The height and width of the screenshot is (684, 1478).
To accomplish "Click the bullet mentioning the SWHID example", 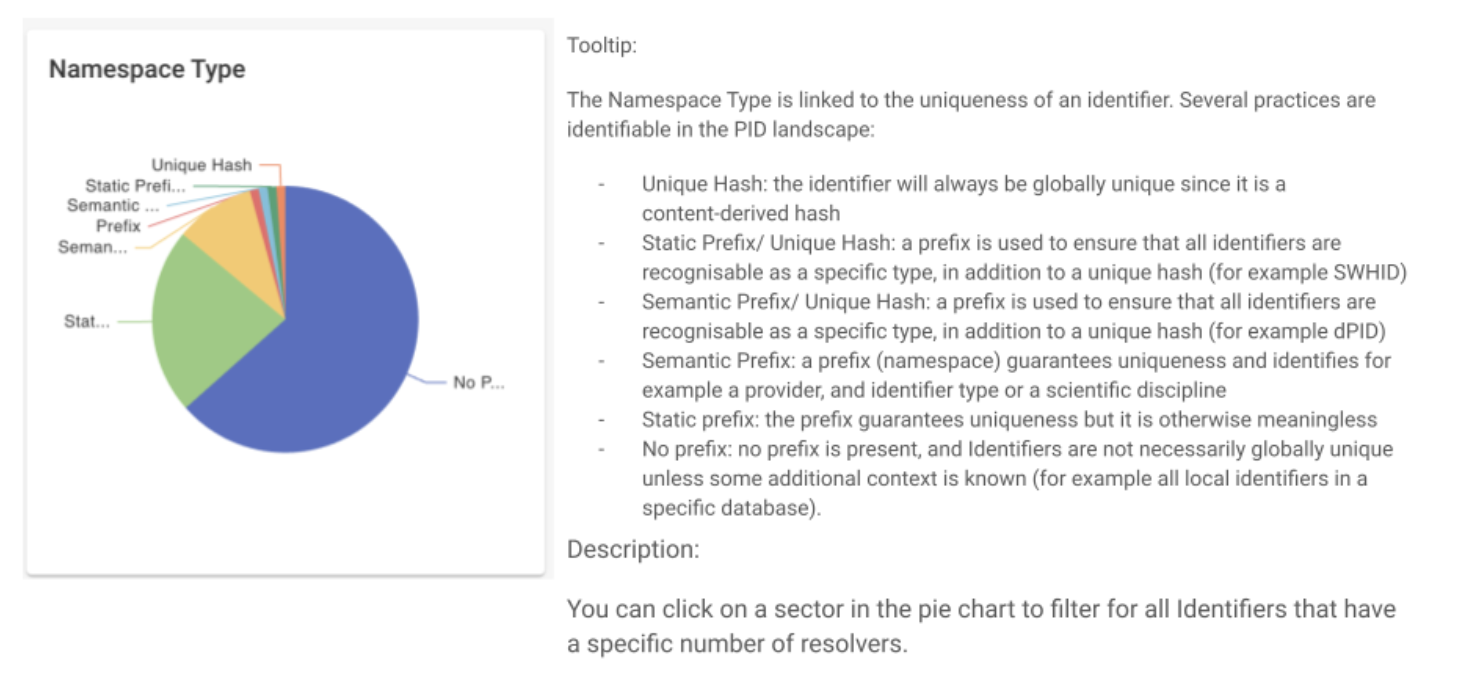I will [x=1024, y=257].
